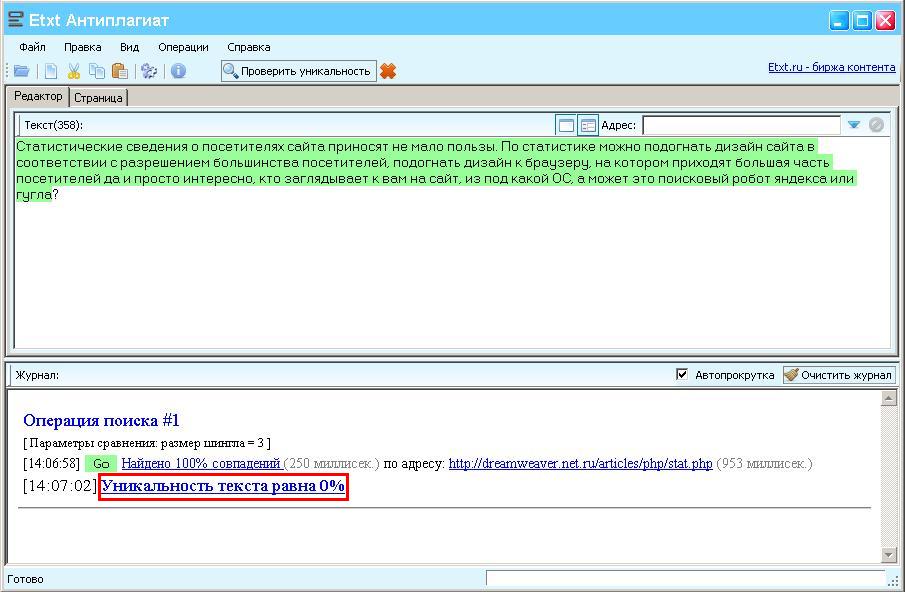Open dreamweaver.net.ru stat.php link
The height and width of the screenshot is (592, 905).
(581, 463)
